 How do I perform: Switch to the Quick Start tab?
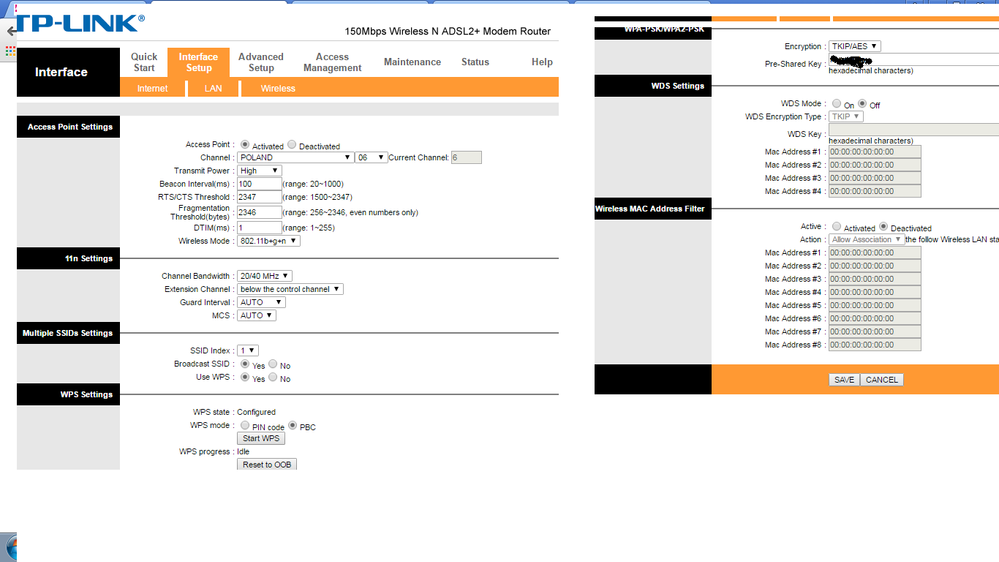(144, 62)
